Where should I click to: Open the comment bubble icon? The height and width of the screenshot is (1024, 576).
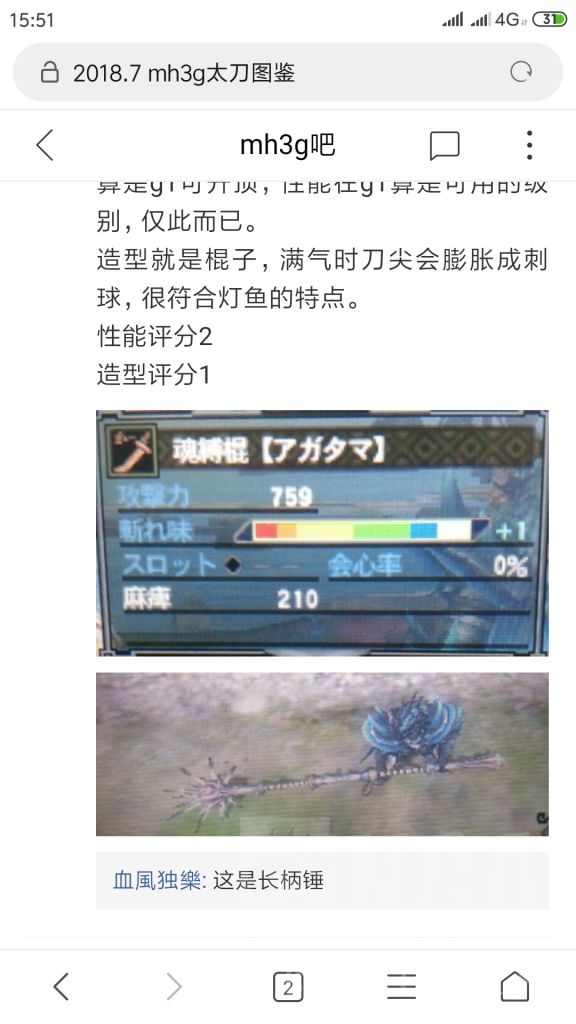[x=445, y=145]
